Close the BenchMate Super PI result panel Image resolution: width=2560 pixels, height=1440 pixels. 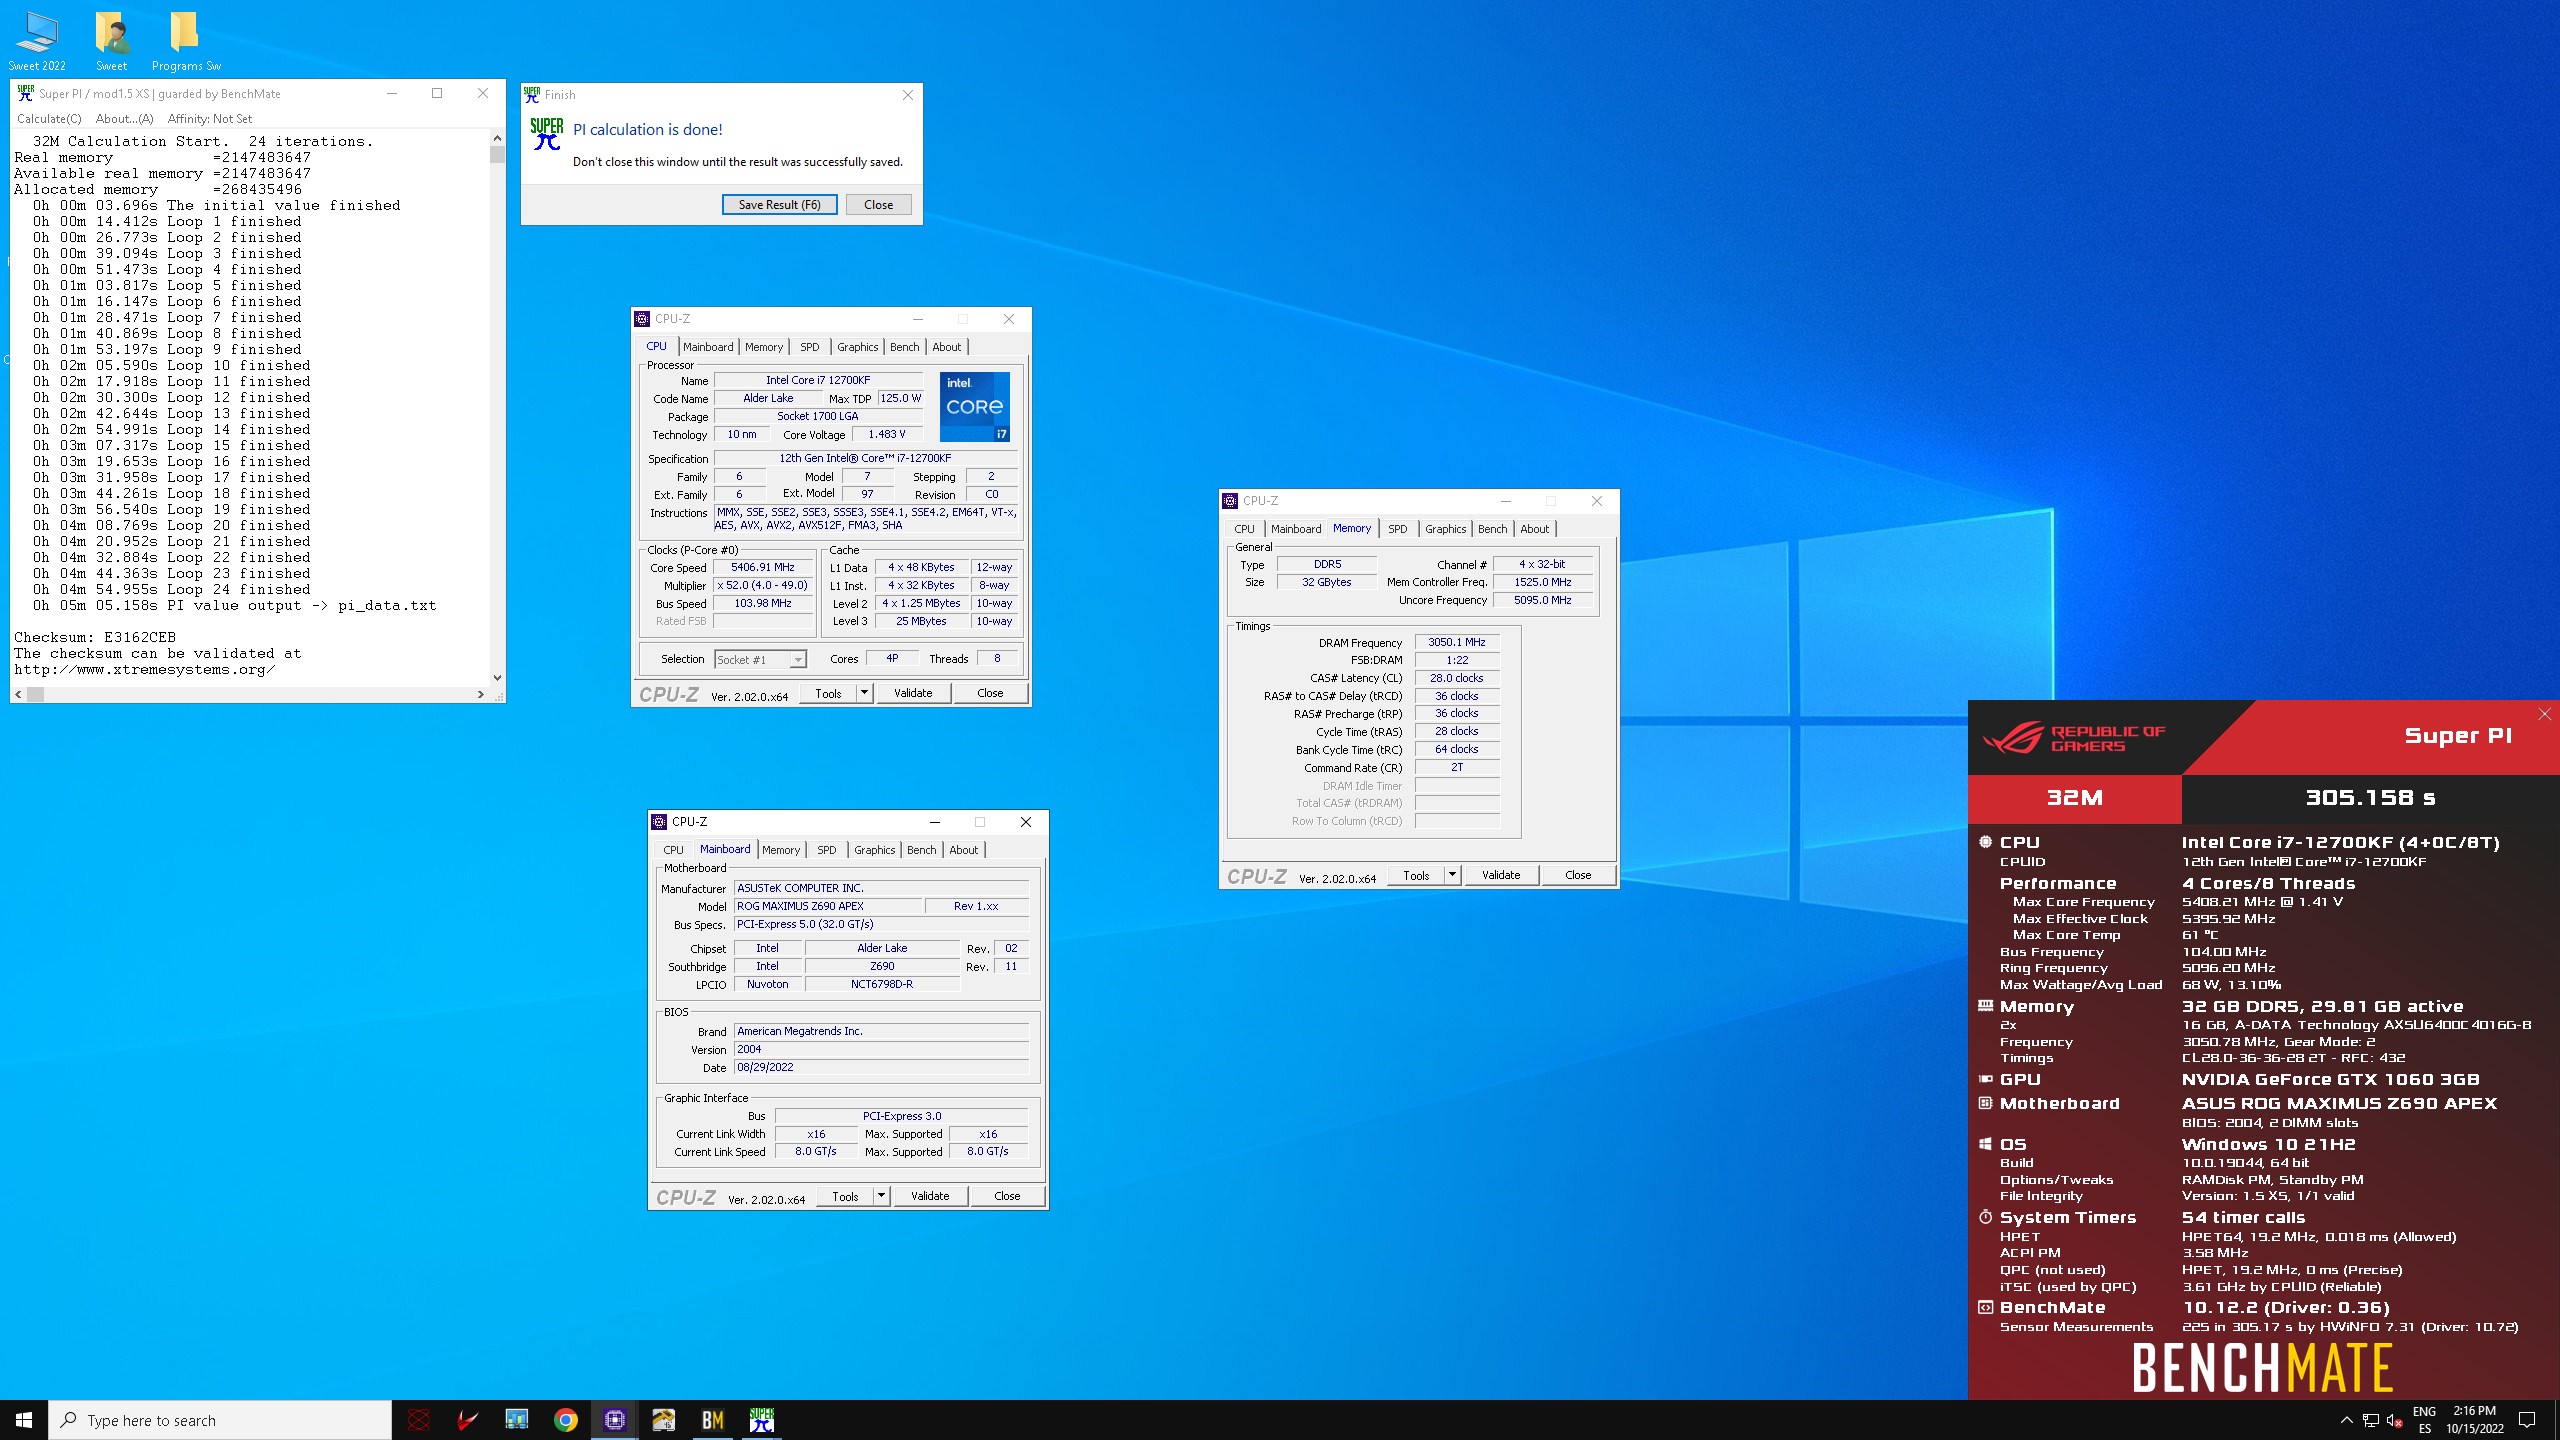coord(2545,714)
